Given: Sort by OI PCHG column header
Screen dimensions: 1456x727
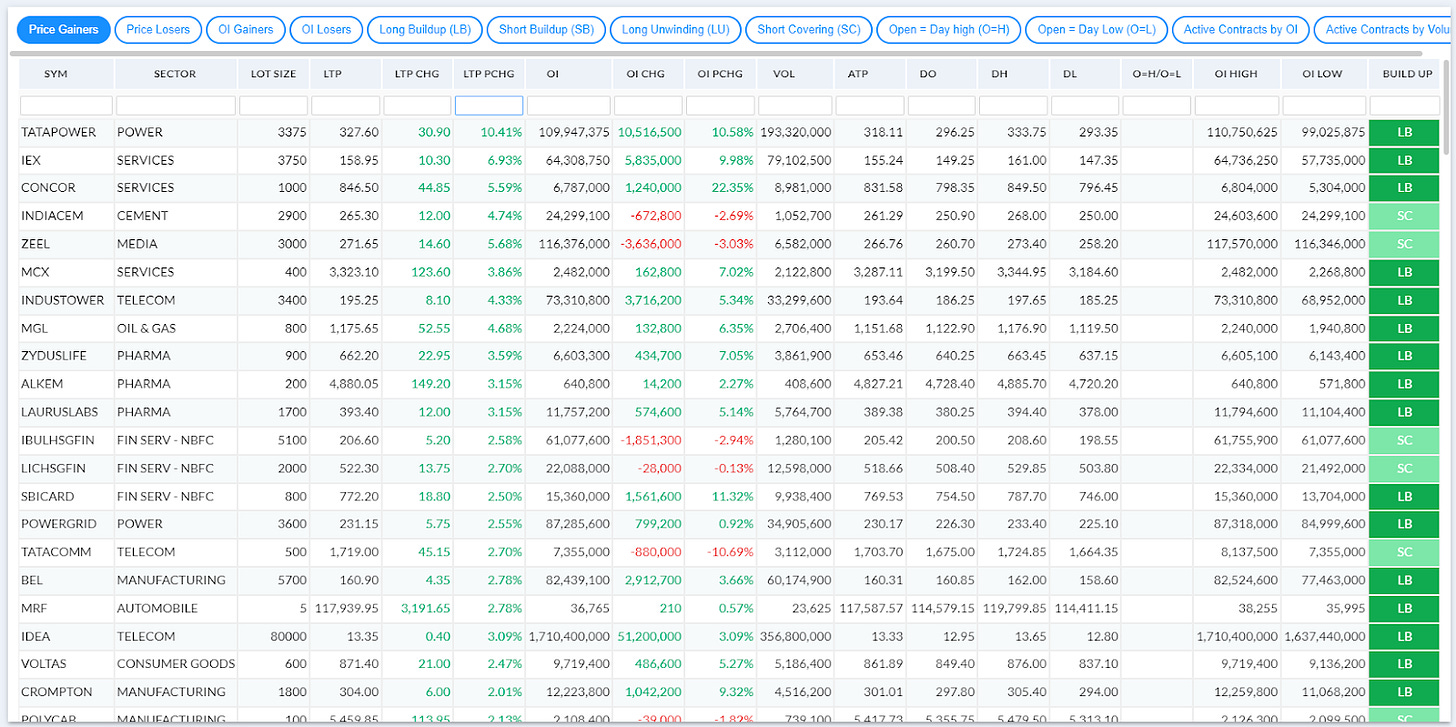Looking at the screenshot, I should pyautogui.click(x=720, y=74).
